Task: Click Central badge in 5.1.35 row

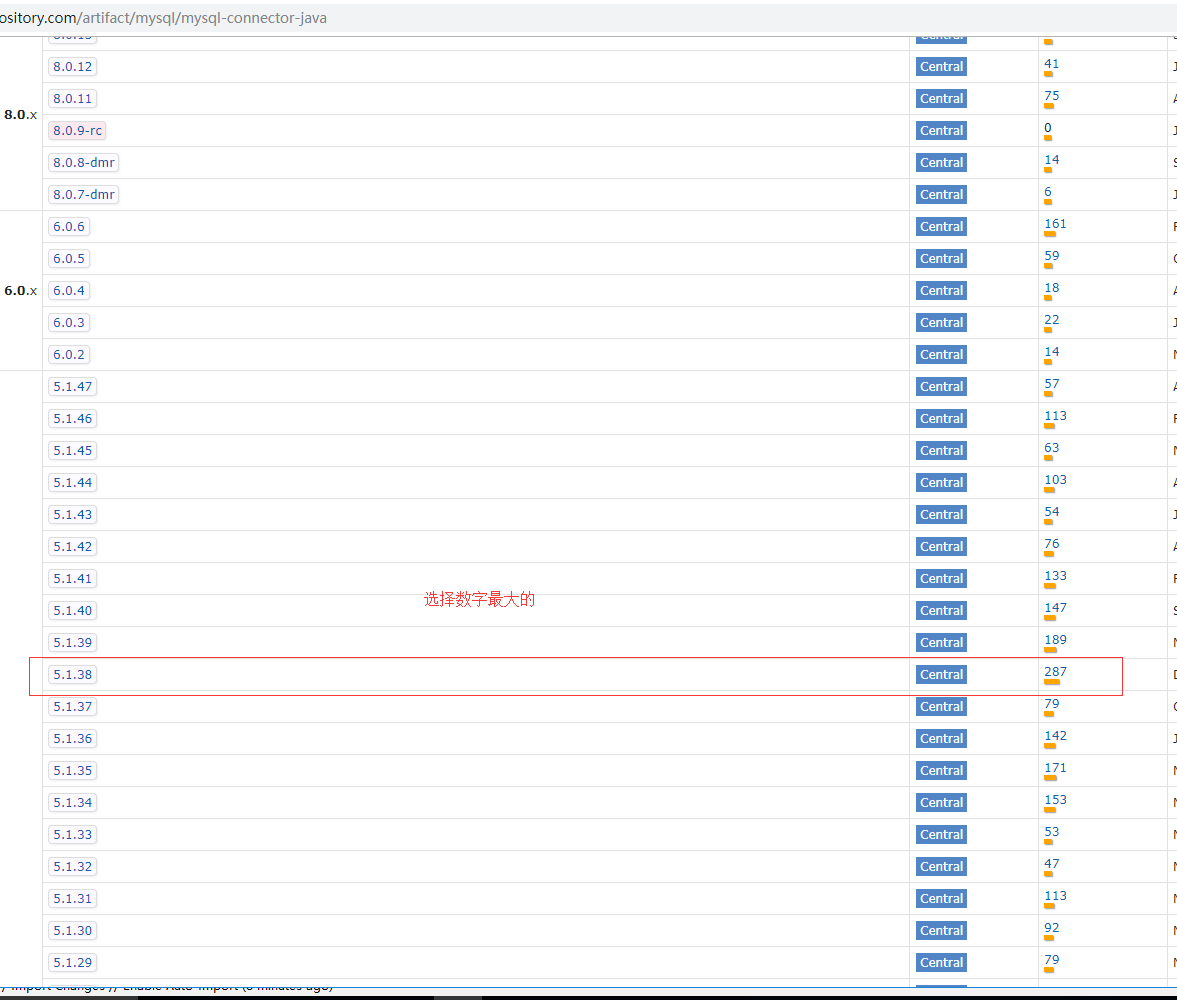Action: [941, 771]
